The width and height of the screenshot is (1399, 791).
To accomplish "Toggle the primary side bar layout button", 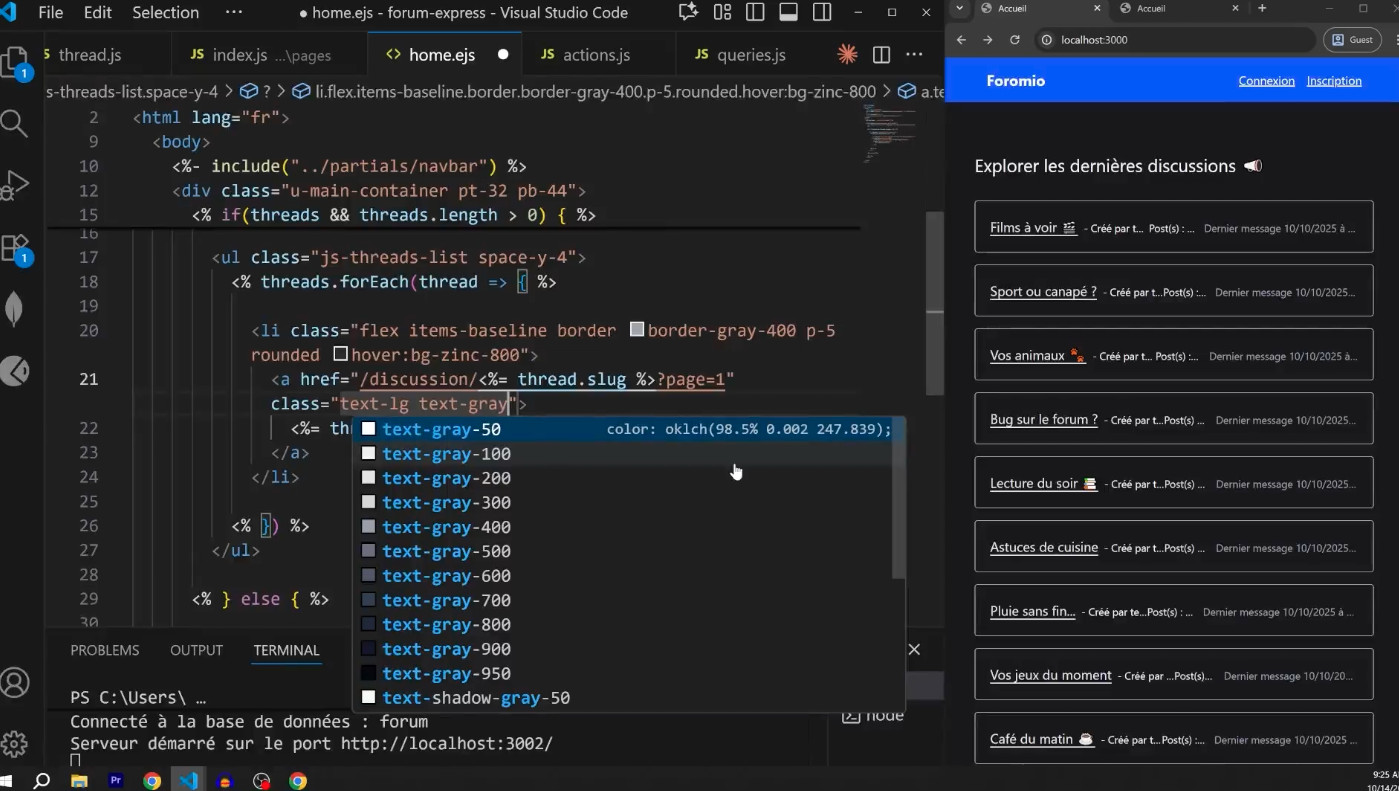I will click(755, 12).
